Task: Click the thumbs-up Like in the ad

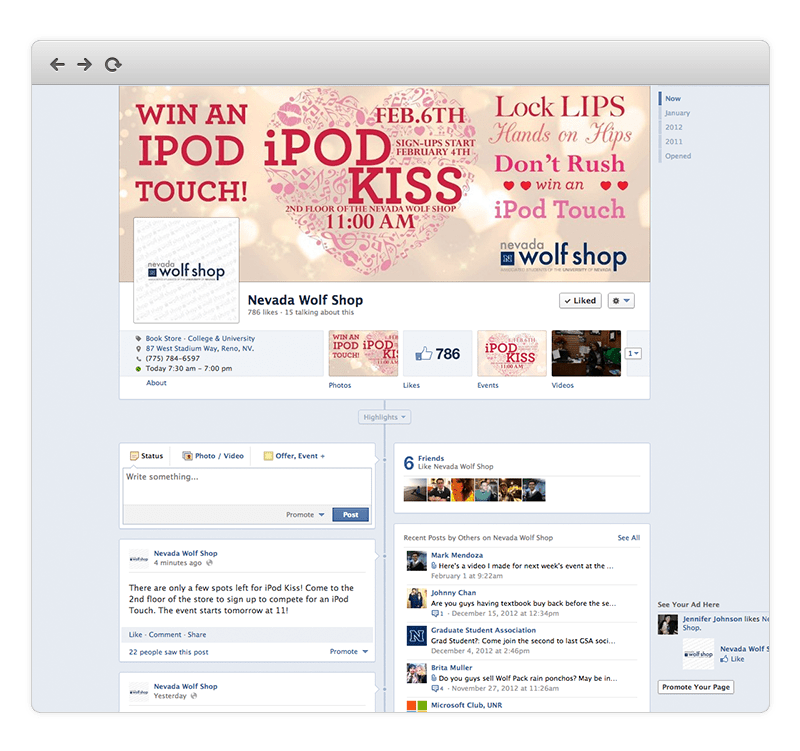Action: pyautogui.click(x=732, y=659)
